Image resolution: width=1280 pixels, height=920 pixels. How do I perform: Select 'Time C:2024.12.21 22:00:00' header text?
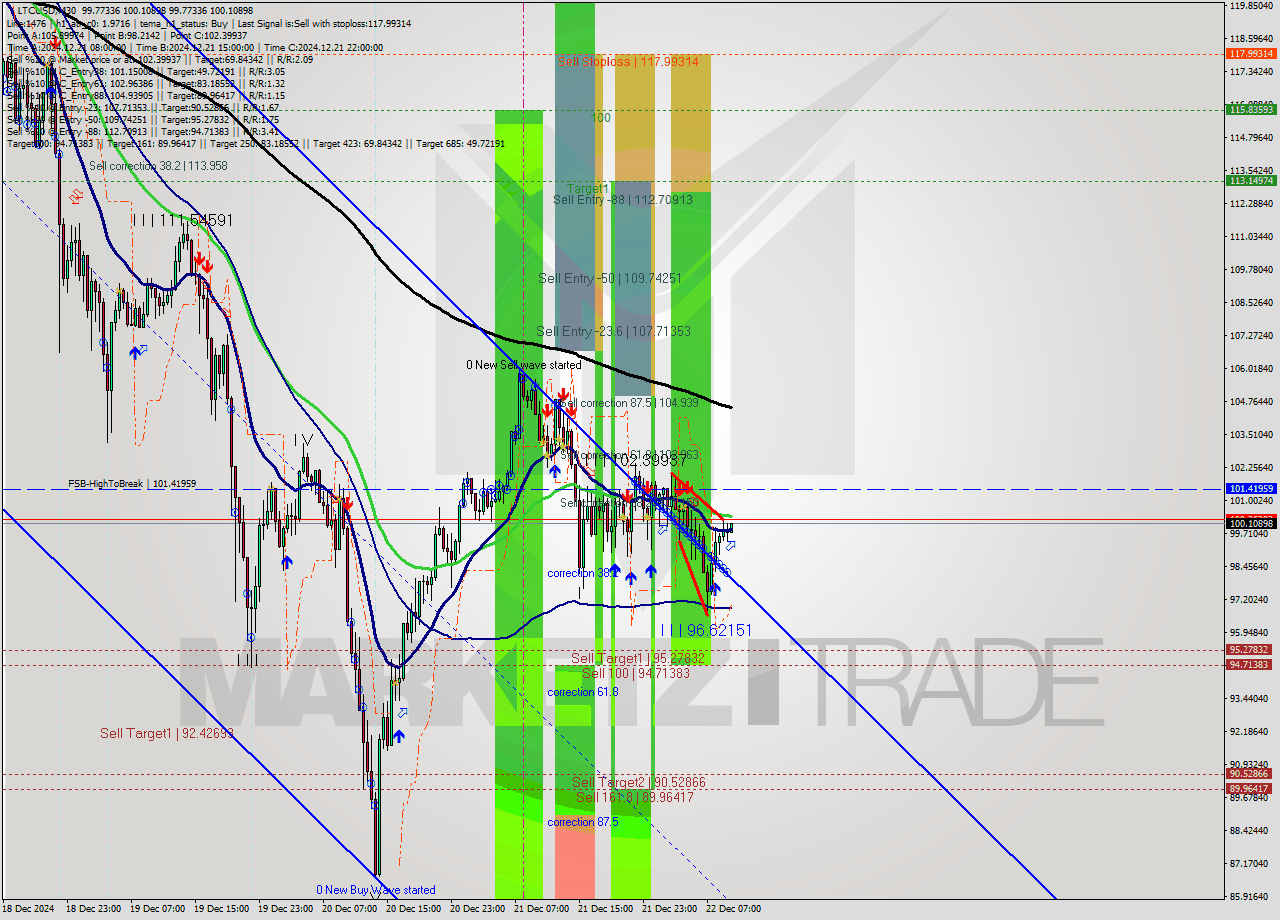pos(324,47)
